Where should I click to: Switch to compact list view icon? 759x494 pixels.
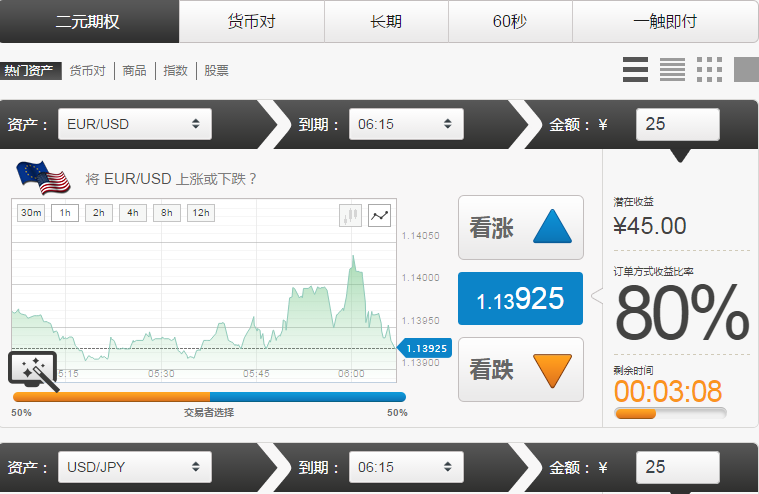(x=672, y=69)
